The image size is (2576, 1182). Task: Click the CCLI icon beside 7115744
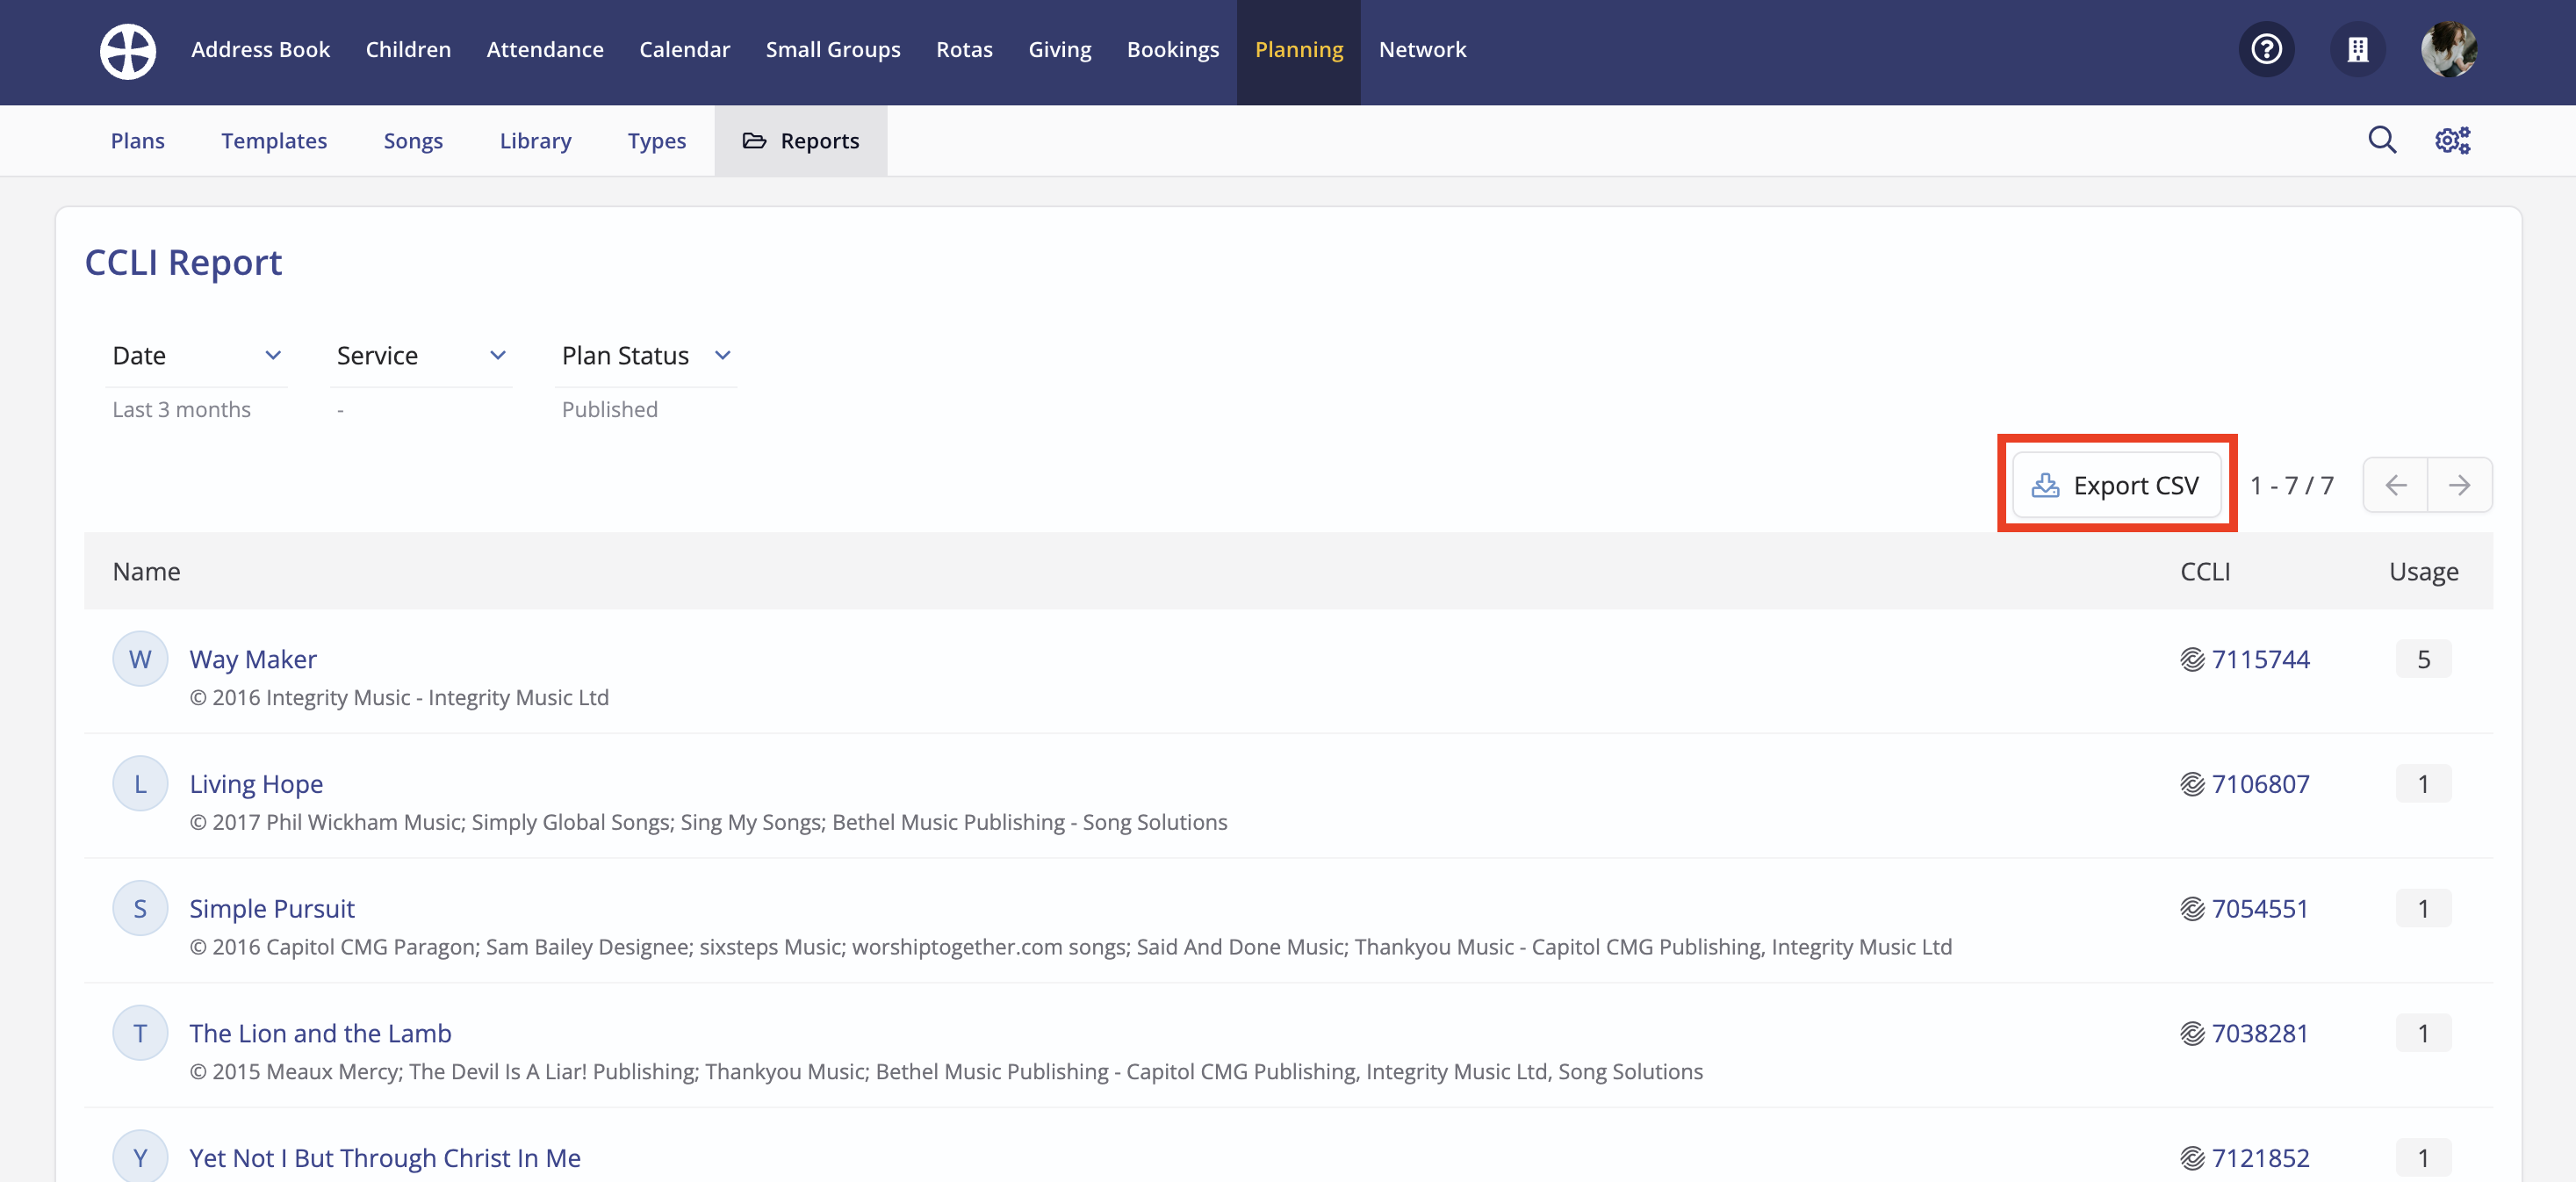click(x=2192, y=660)
